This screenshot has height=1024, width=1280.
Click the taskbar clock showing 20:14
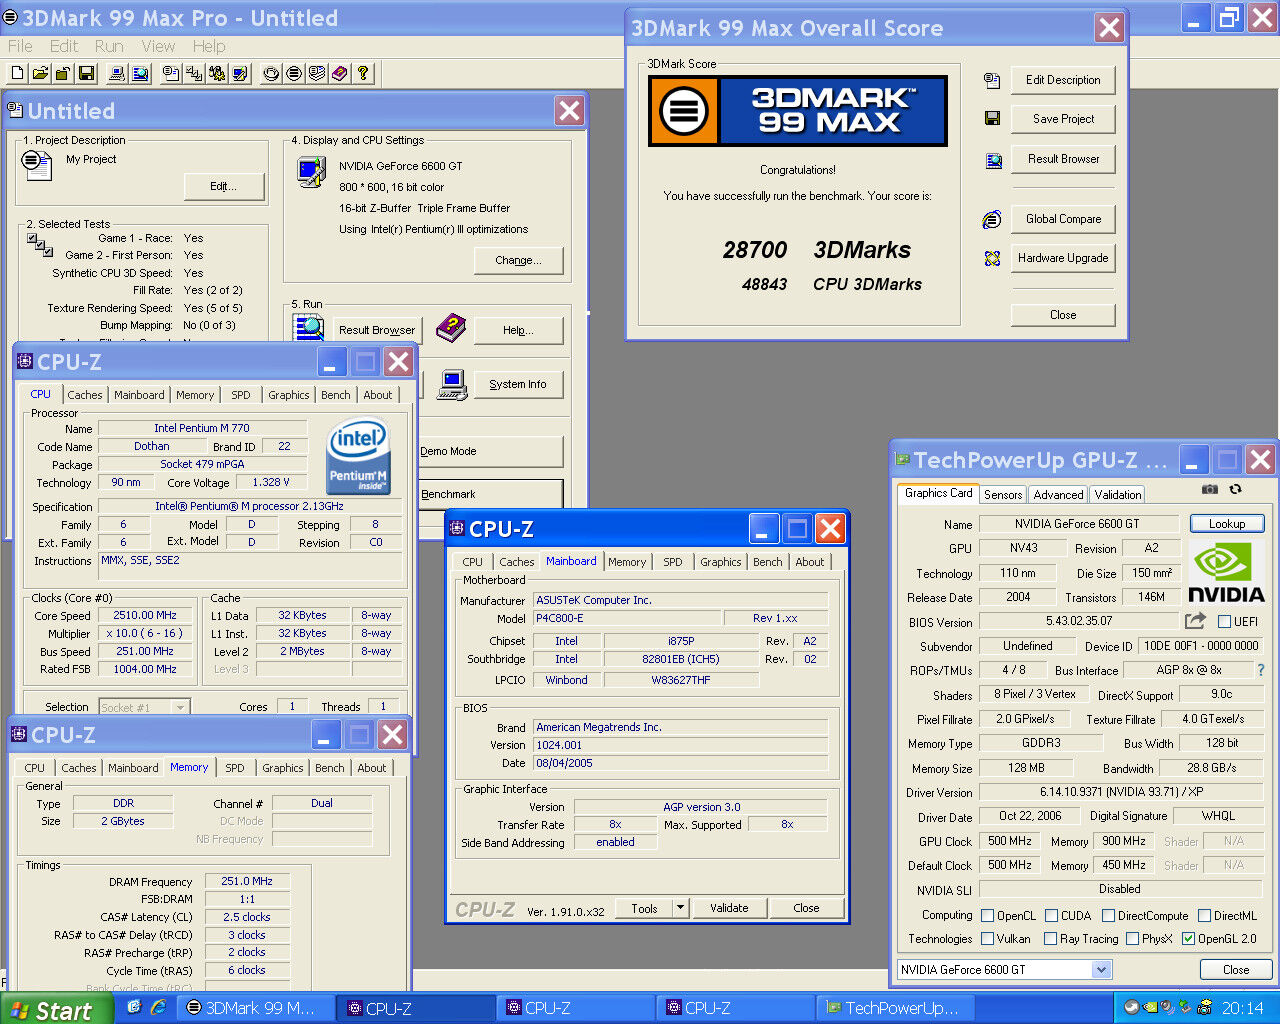1243,1008
